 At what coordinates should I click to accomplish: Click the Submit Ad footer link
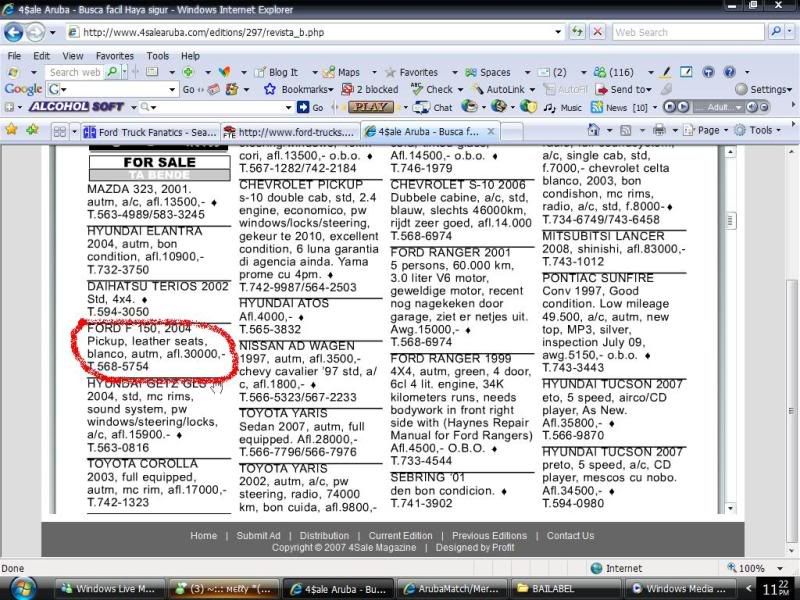click(x=258, y=536)
